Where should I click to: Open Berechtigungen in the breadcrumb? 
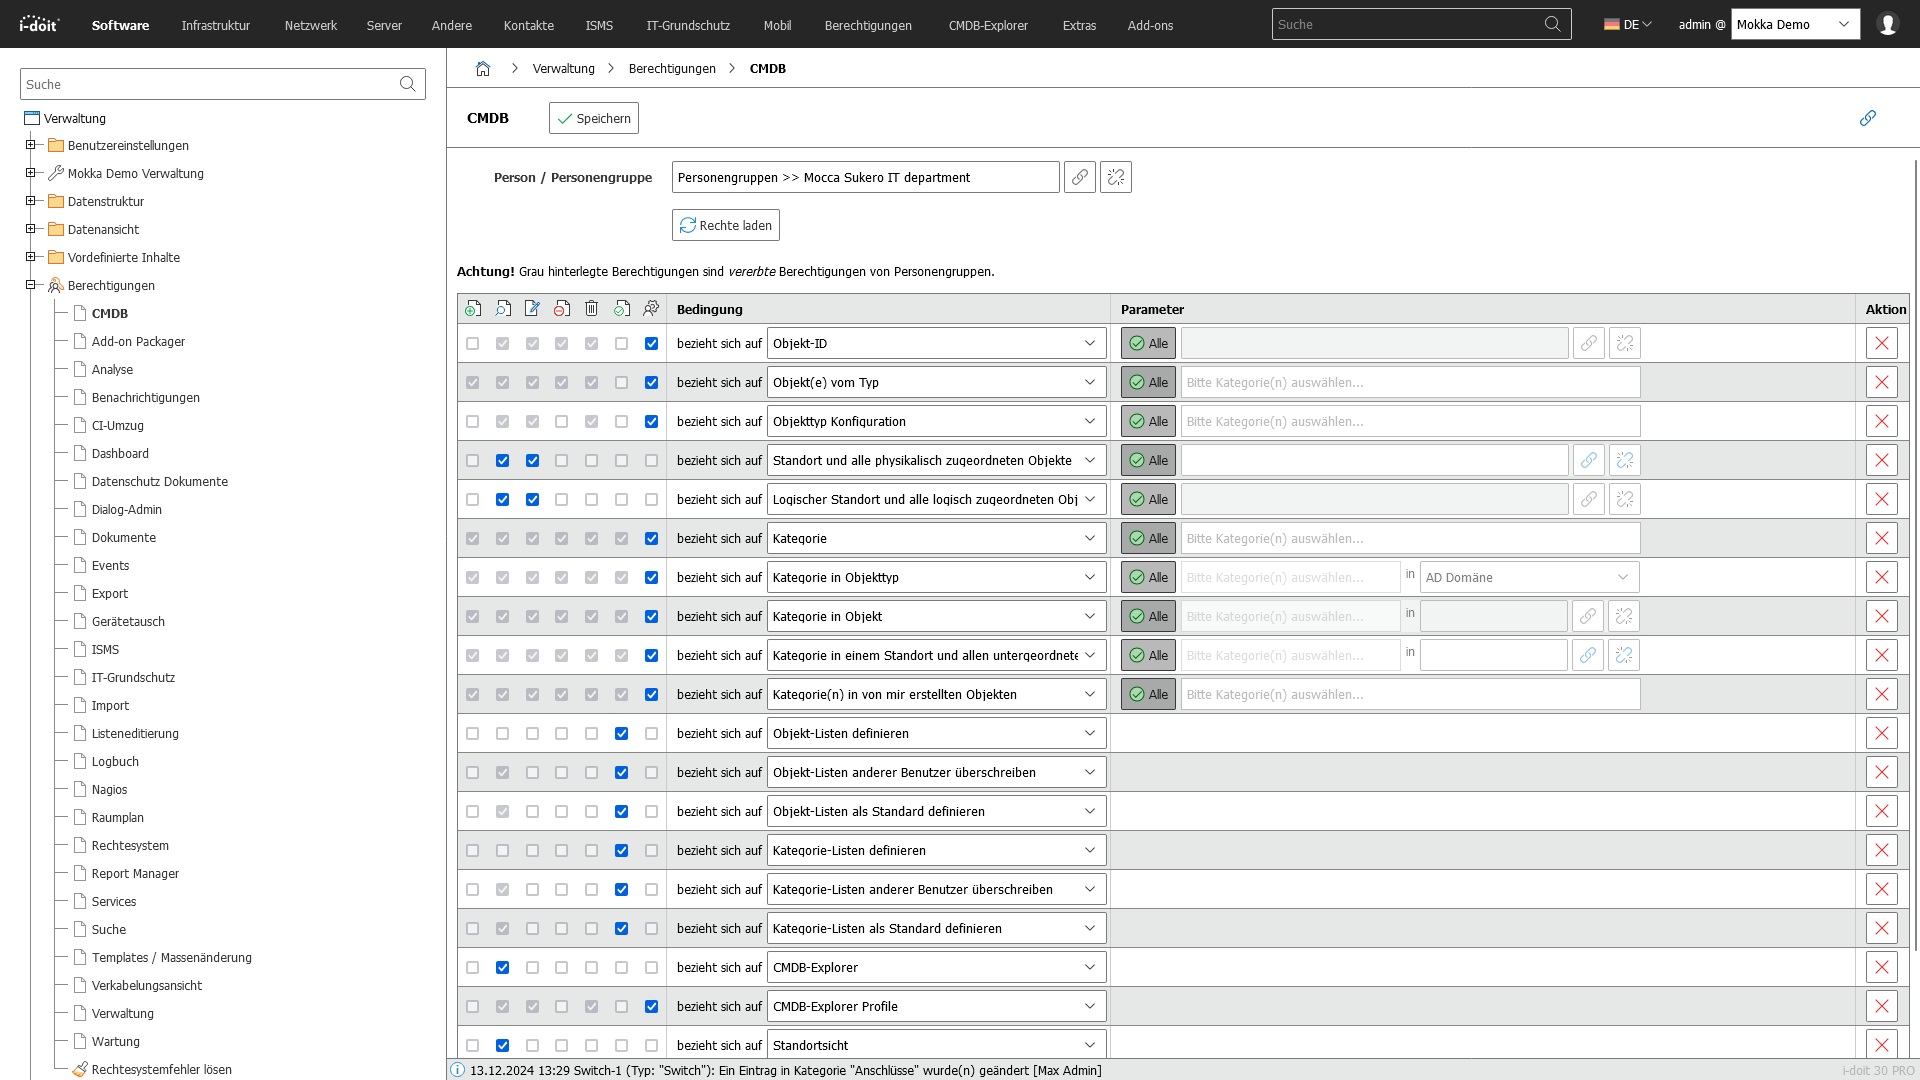tap(672, 69)
